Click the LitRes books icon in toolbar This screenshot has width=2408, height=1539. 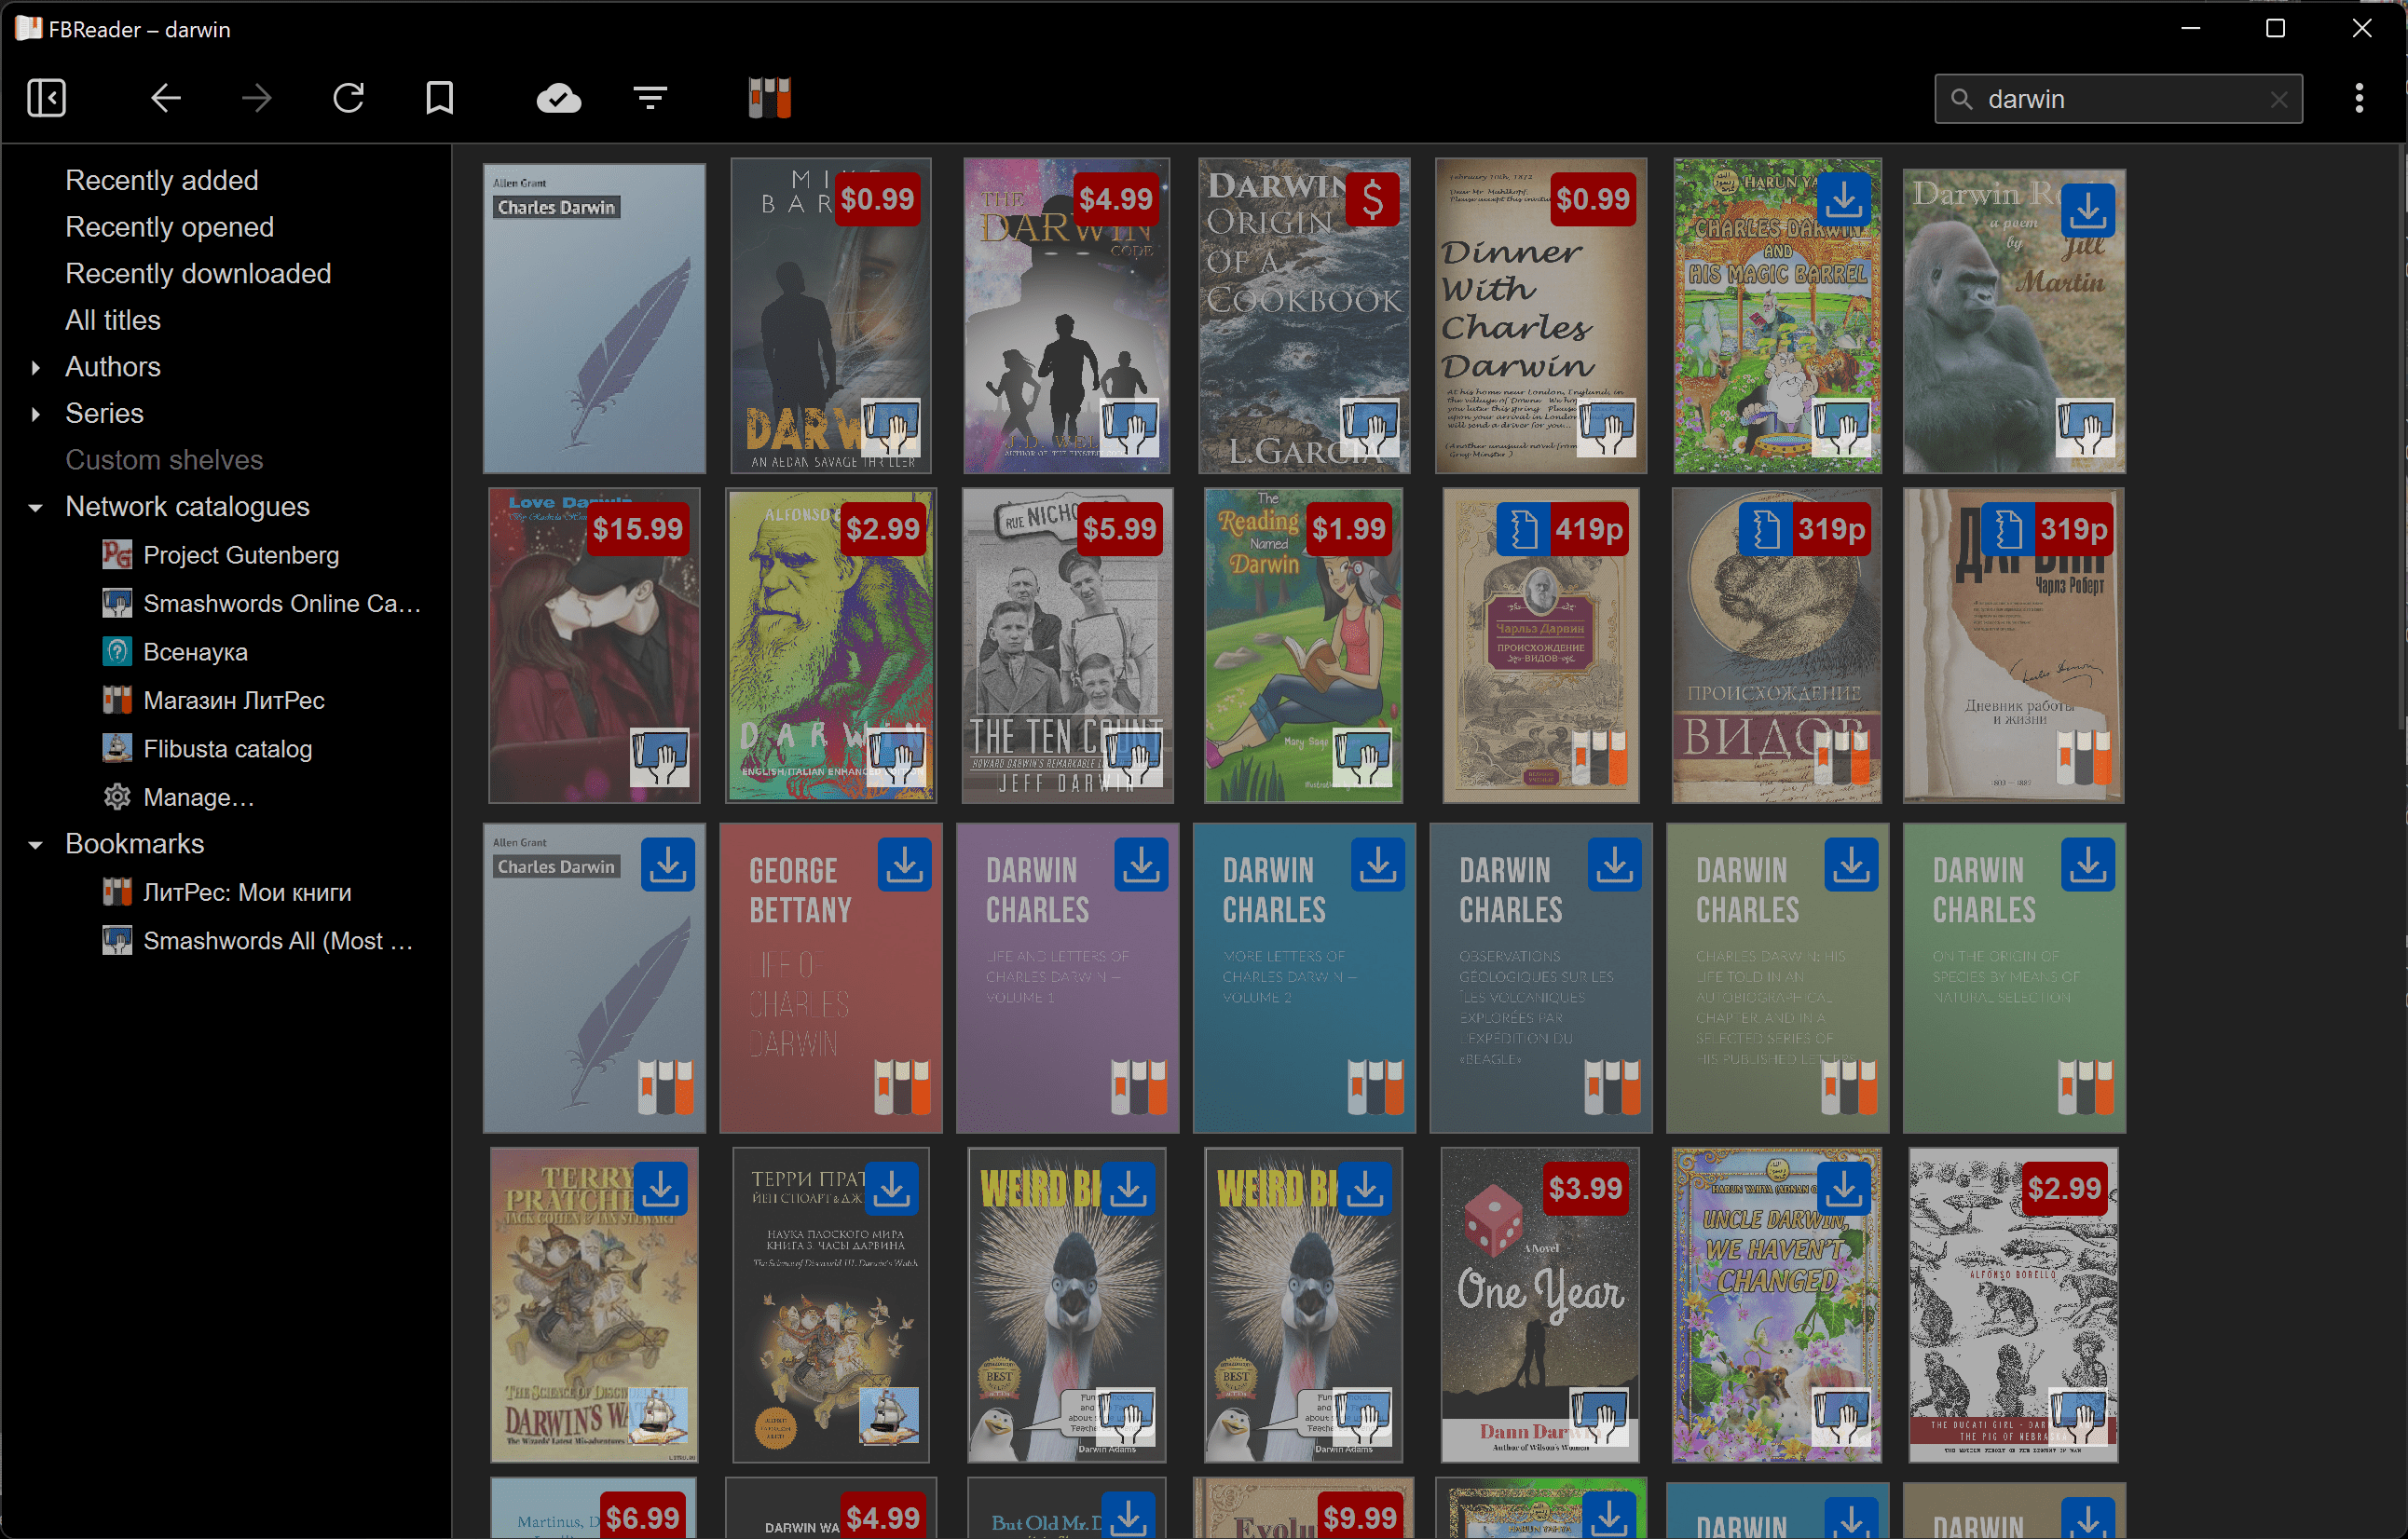coord(770,98)
